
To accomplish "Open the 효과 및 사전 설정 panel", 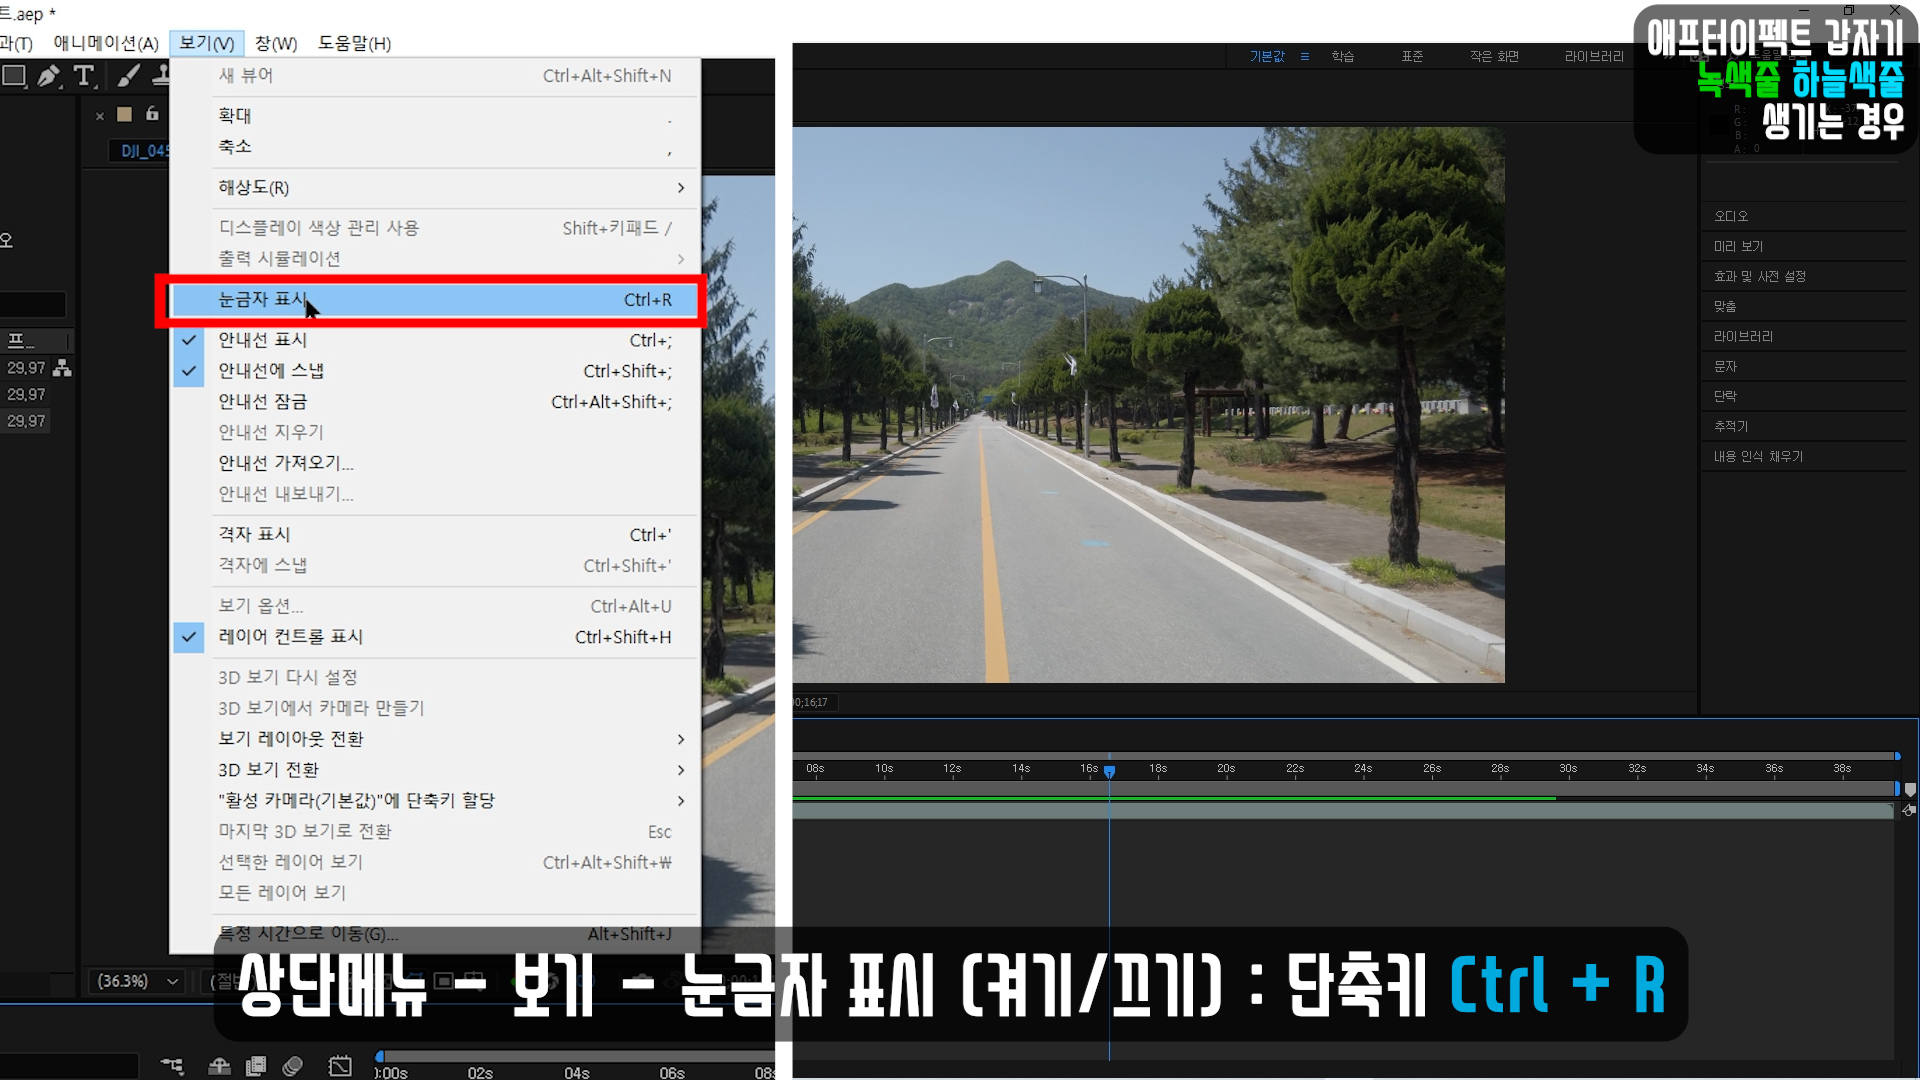I will [x=1759, y=276].
